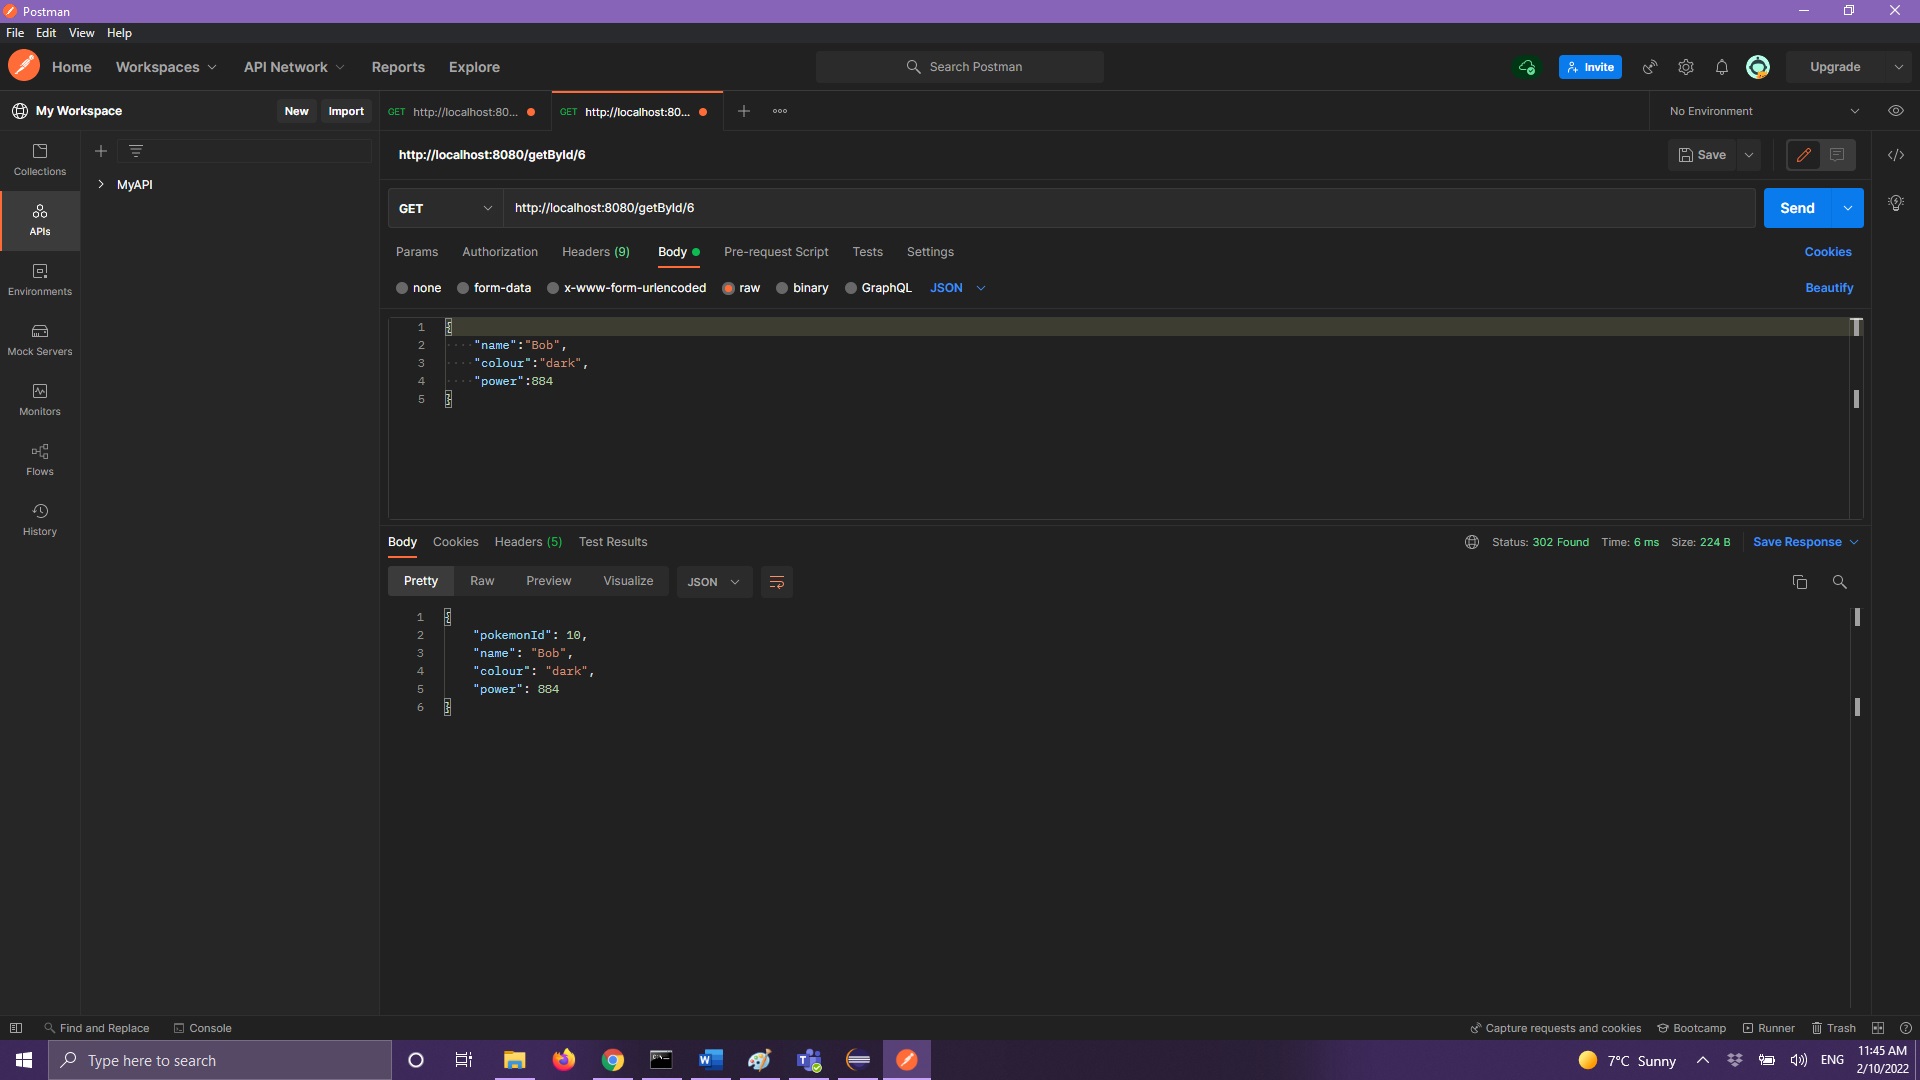Switch to the Authorization tab

point(500,252)
